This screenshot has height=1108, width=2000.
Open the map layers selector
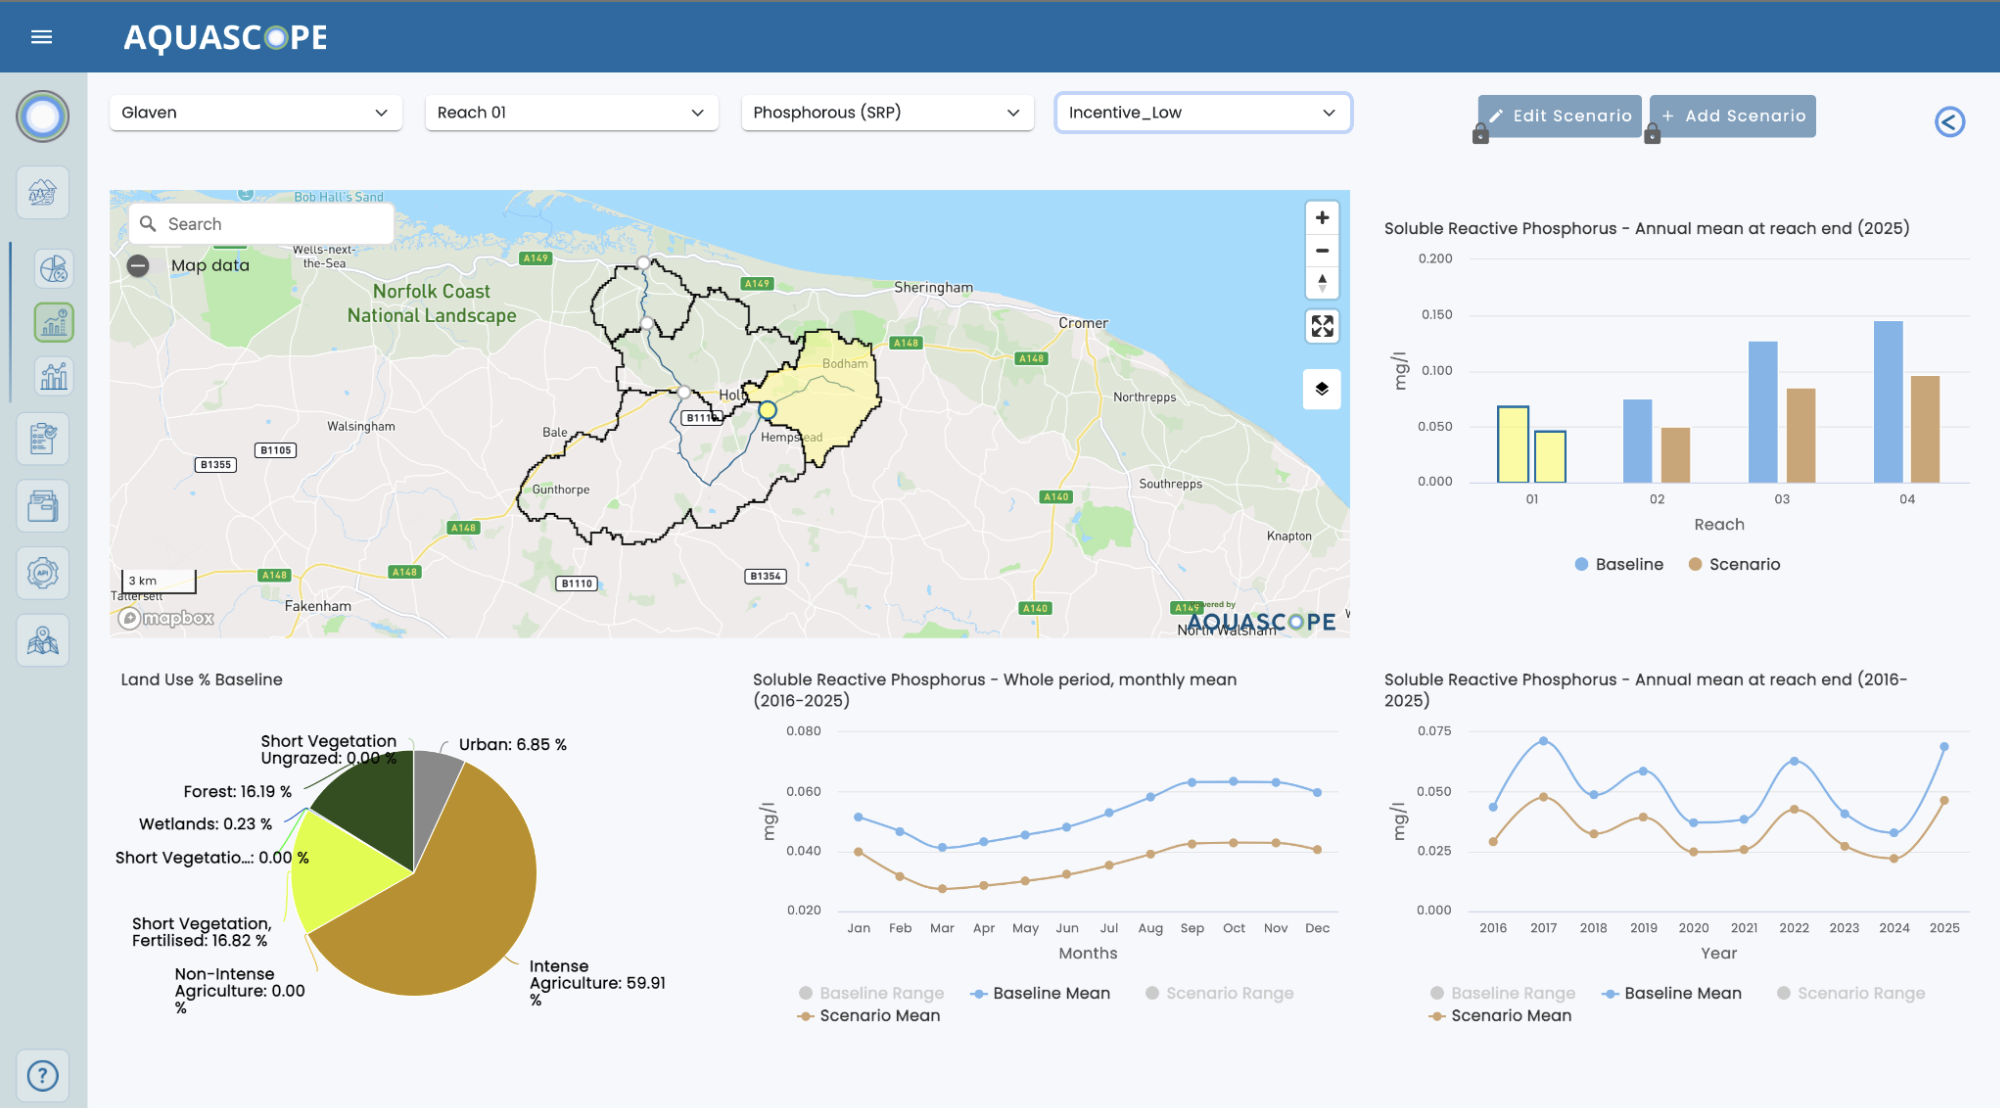click(1322, 389)
